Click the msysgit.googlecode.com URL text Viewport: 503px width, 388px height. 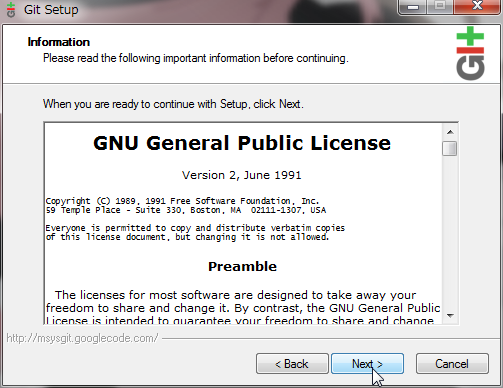(82, 338)
